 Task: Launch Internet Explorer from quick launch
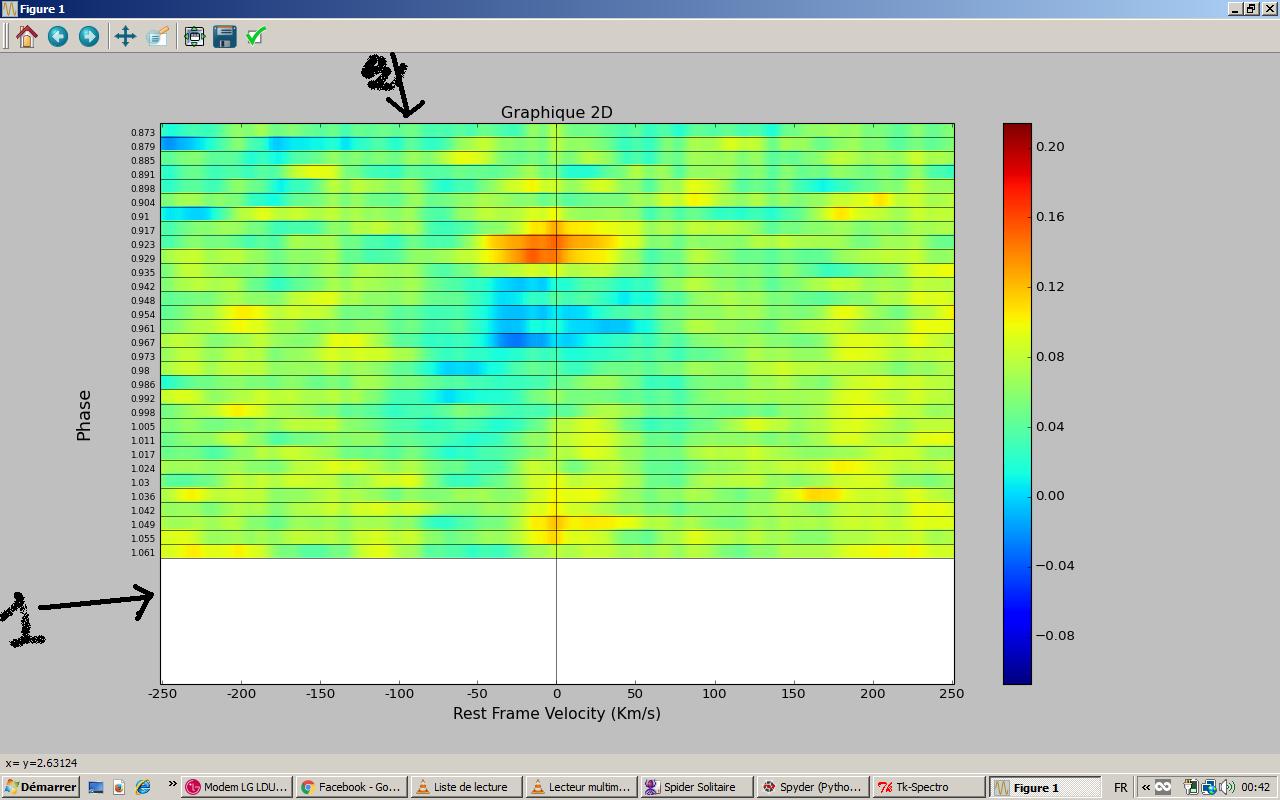coord(143,787)
